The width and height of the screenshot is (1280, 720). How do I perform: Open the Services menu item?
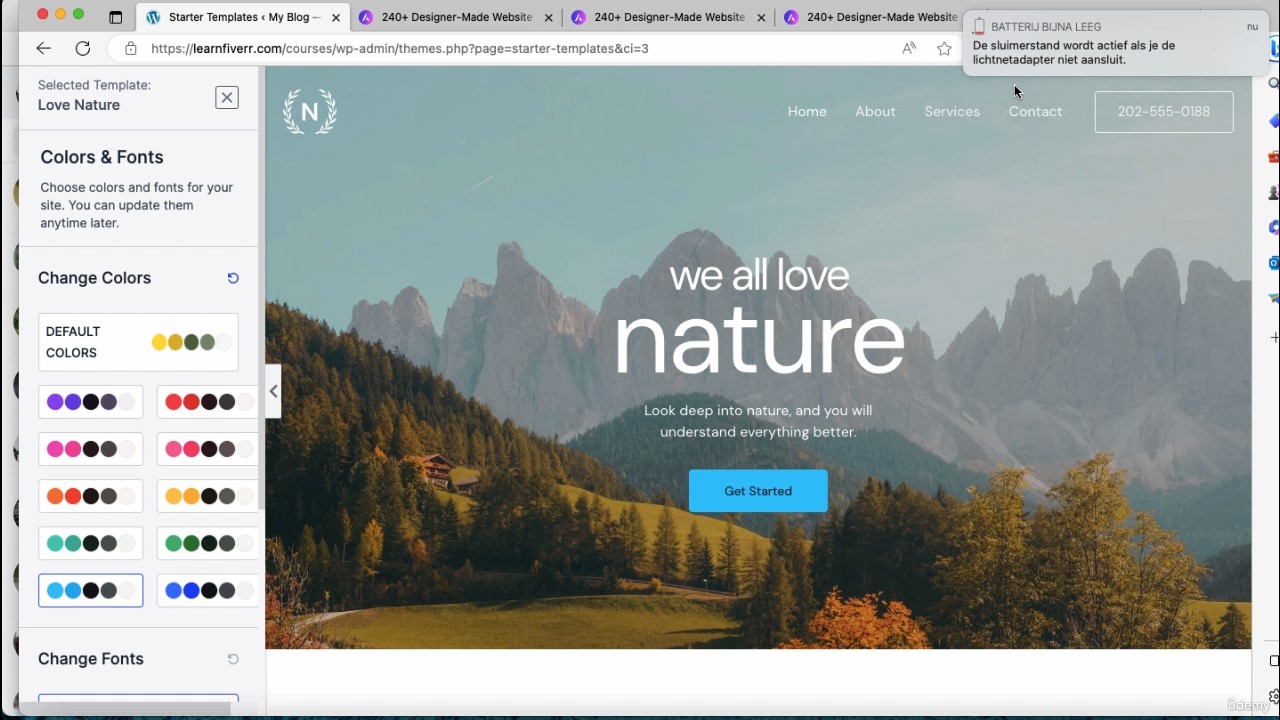(952, 112)
